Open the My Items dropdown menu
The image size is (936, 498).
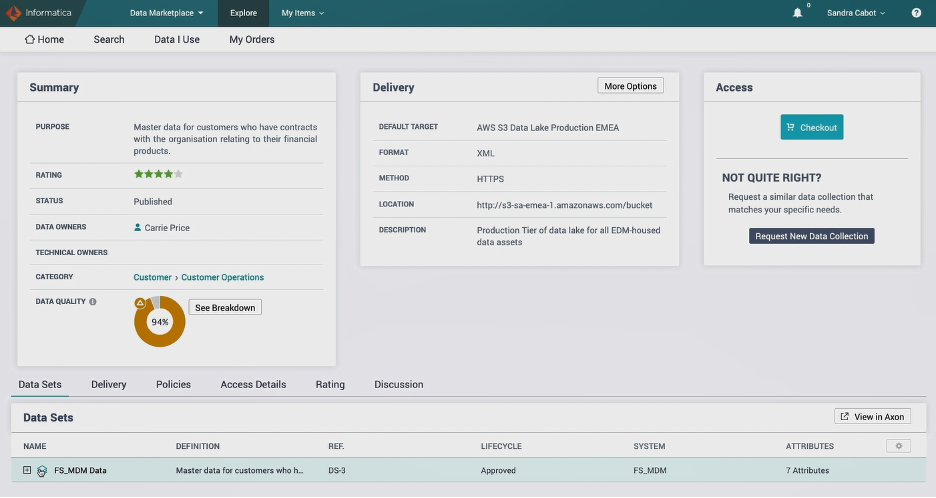tap(302, 13)
